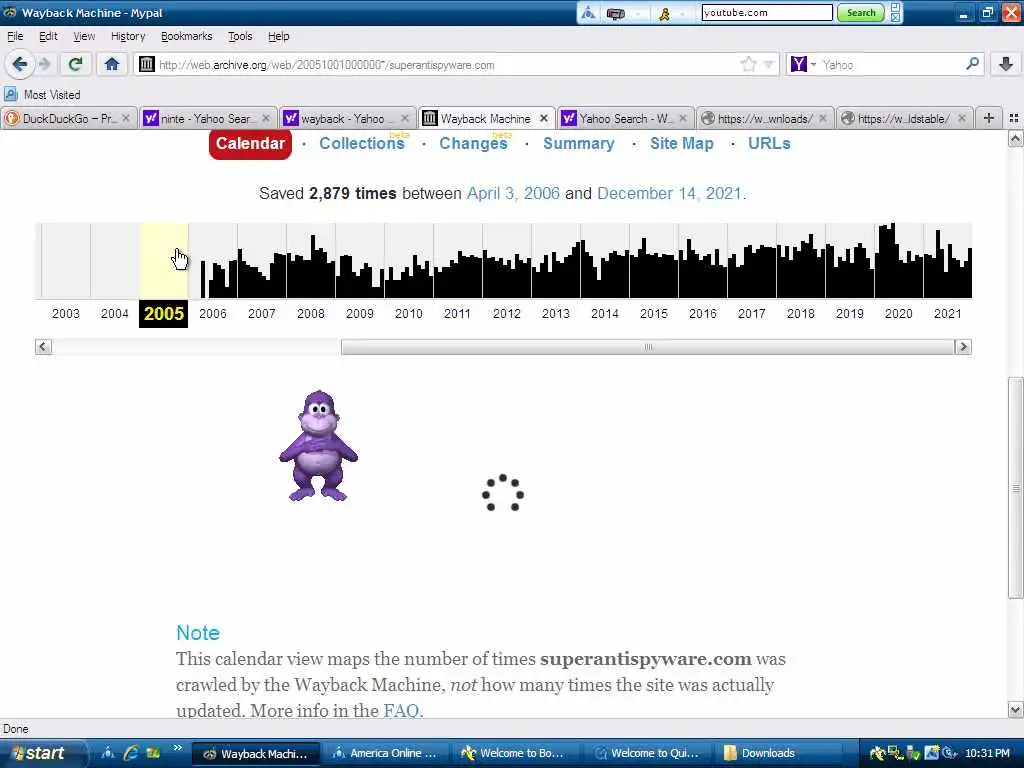Expand the Quick Launch chevron
The width and height of the screenshot is (1024, 768).
(x=178, y=748)
